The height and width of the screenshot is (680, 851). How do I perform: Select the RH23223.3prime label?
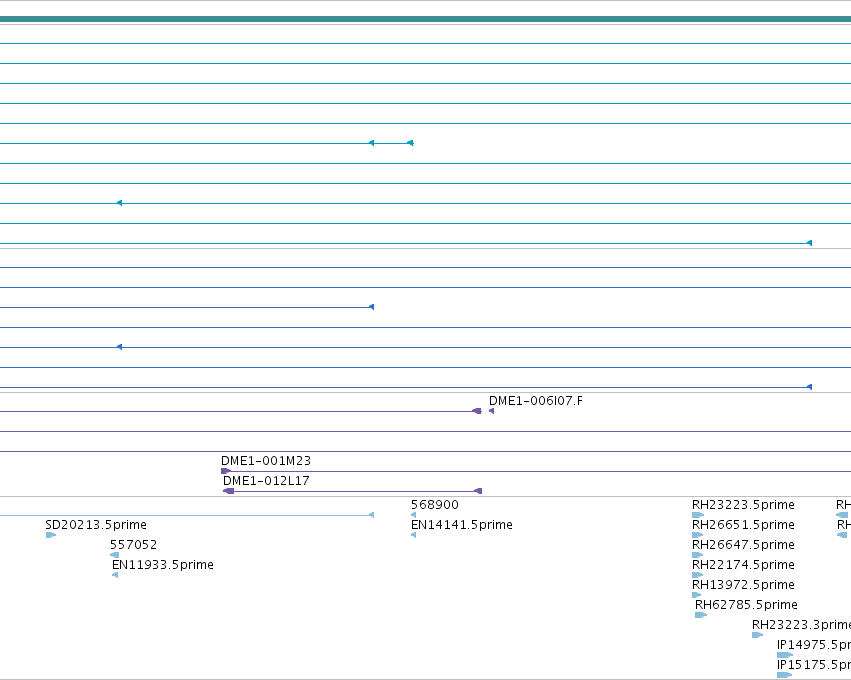pyautogui.click(x=801, y=625)
